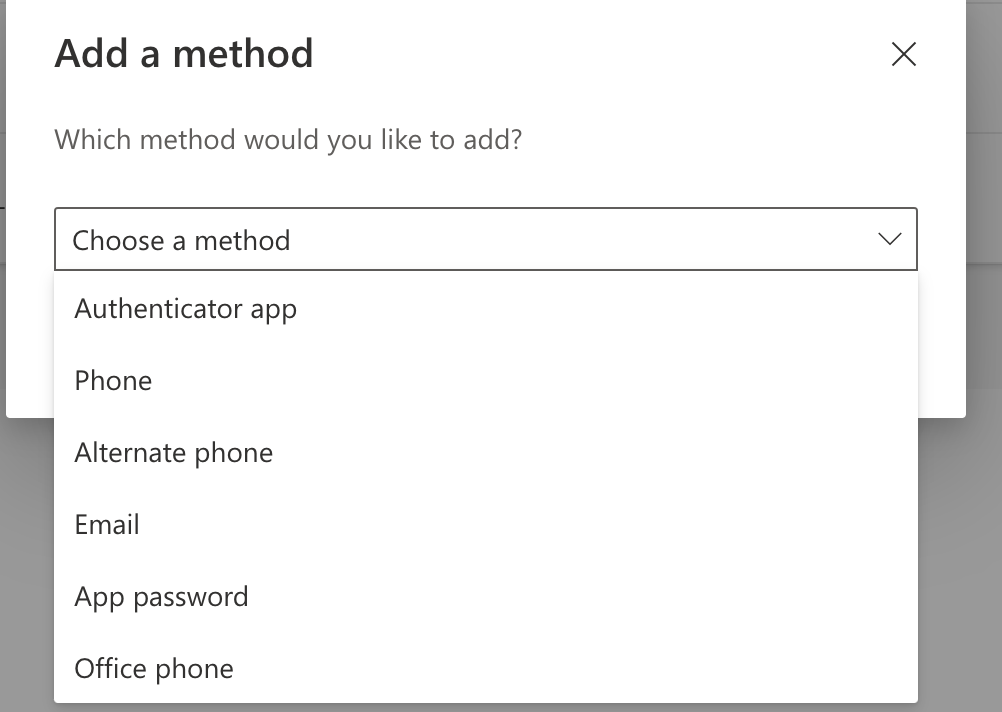Click the Add a method heading

(184, 54)
